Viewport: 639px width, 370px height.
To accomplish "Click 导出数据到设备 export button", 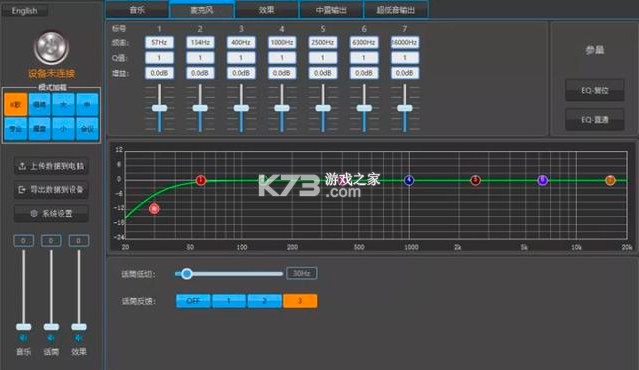I will (x=51, y=189).
